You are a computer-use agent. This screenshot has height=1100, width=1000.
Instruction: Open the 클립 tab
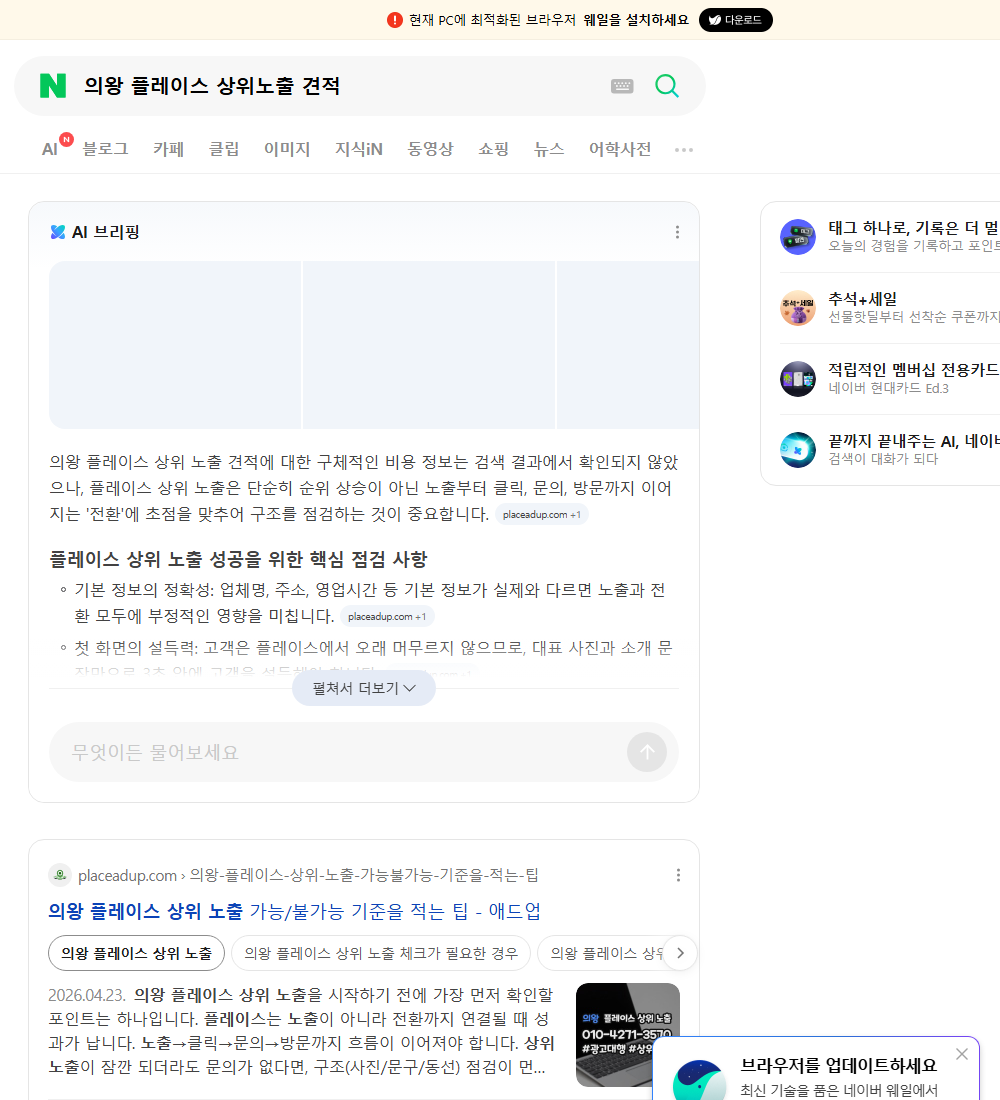point(224,149)
